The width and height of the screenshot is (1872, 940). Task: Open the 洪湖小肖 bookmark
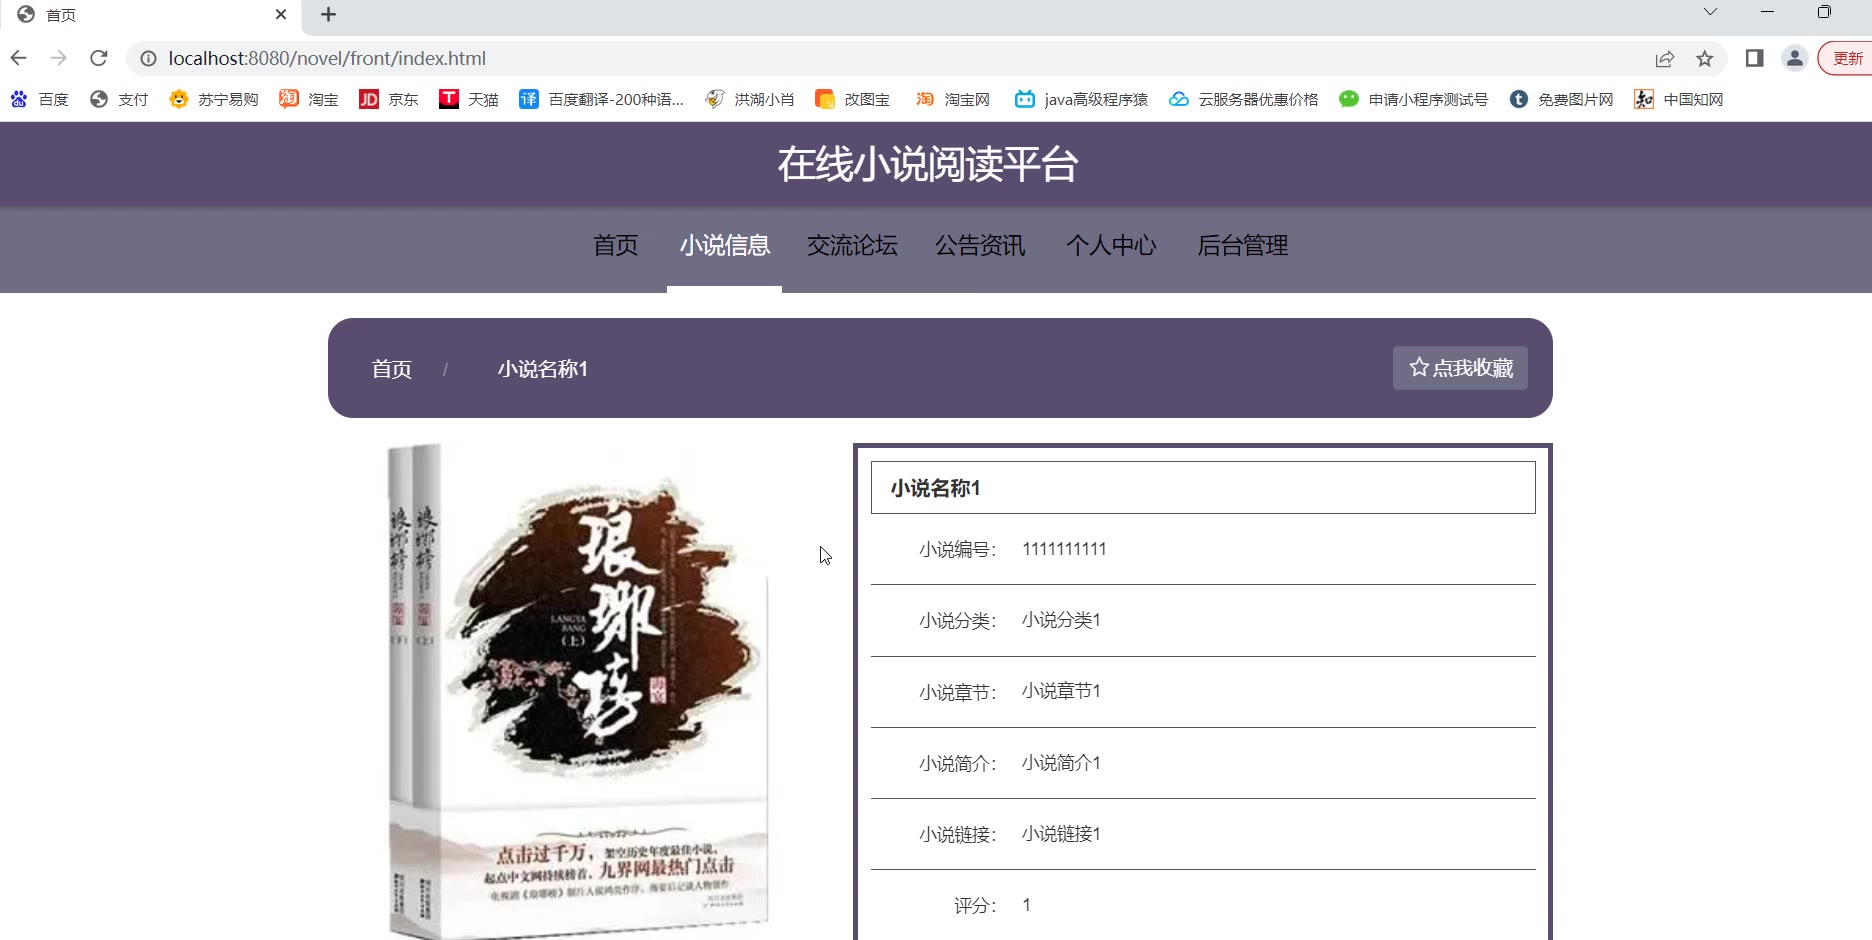coord(750,99)
